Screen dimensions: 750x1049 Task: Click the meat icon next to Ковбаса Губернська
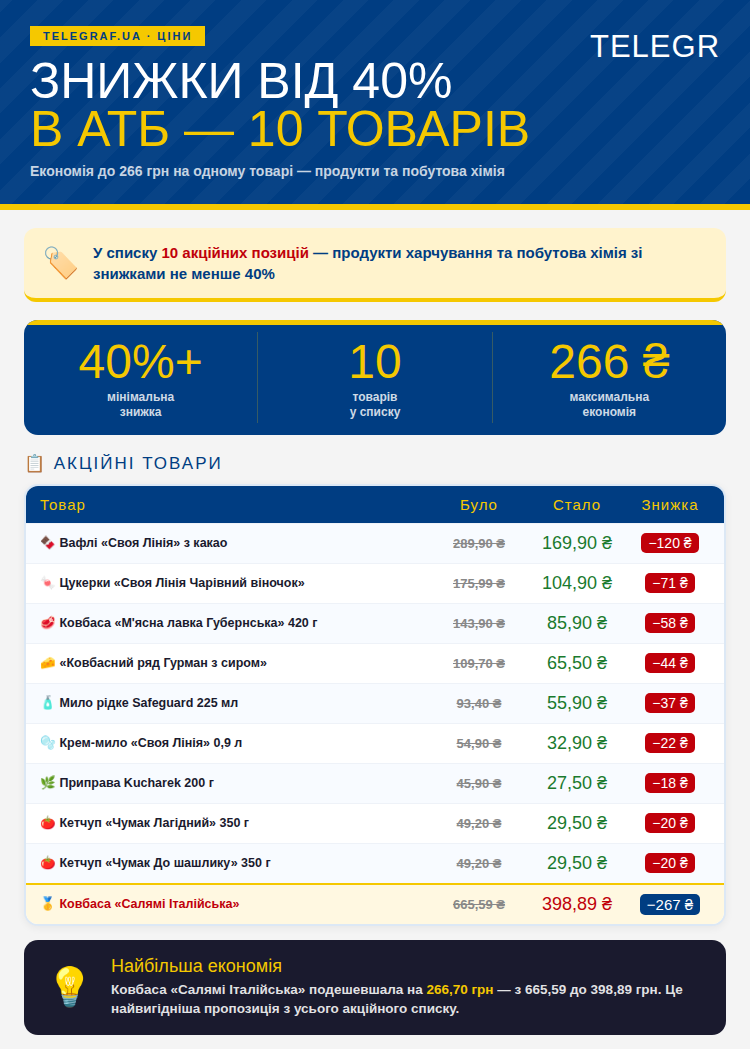[x=47, y=623]
